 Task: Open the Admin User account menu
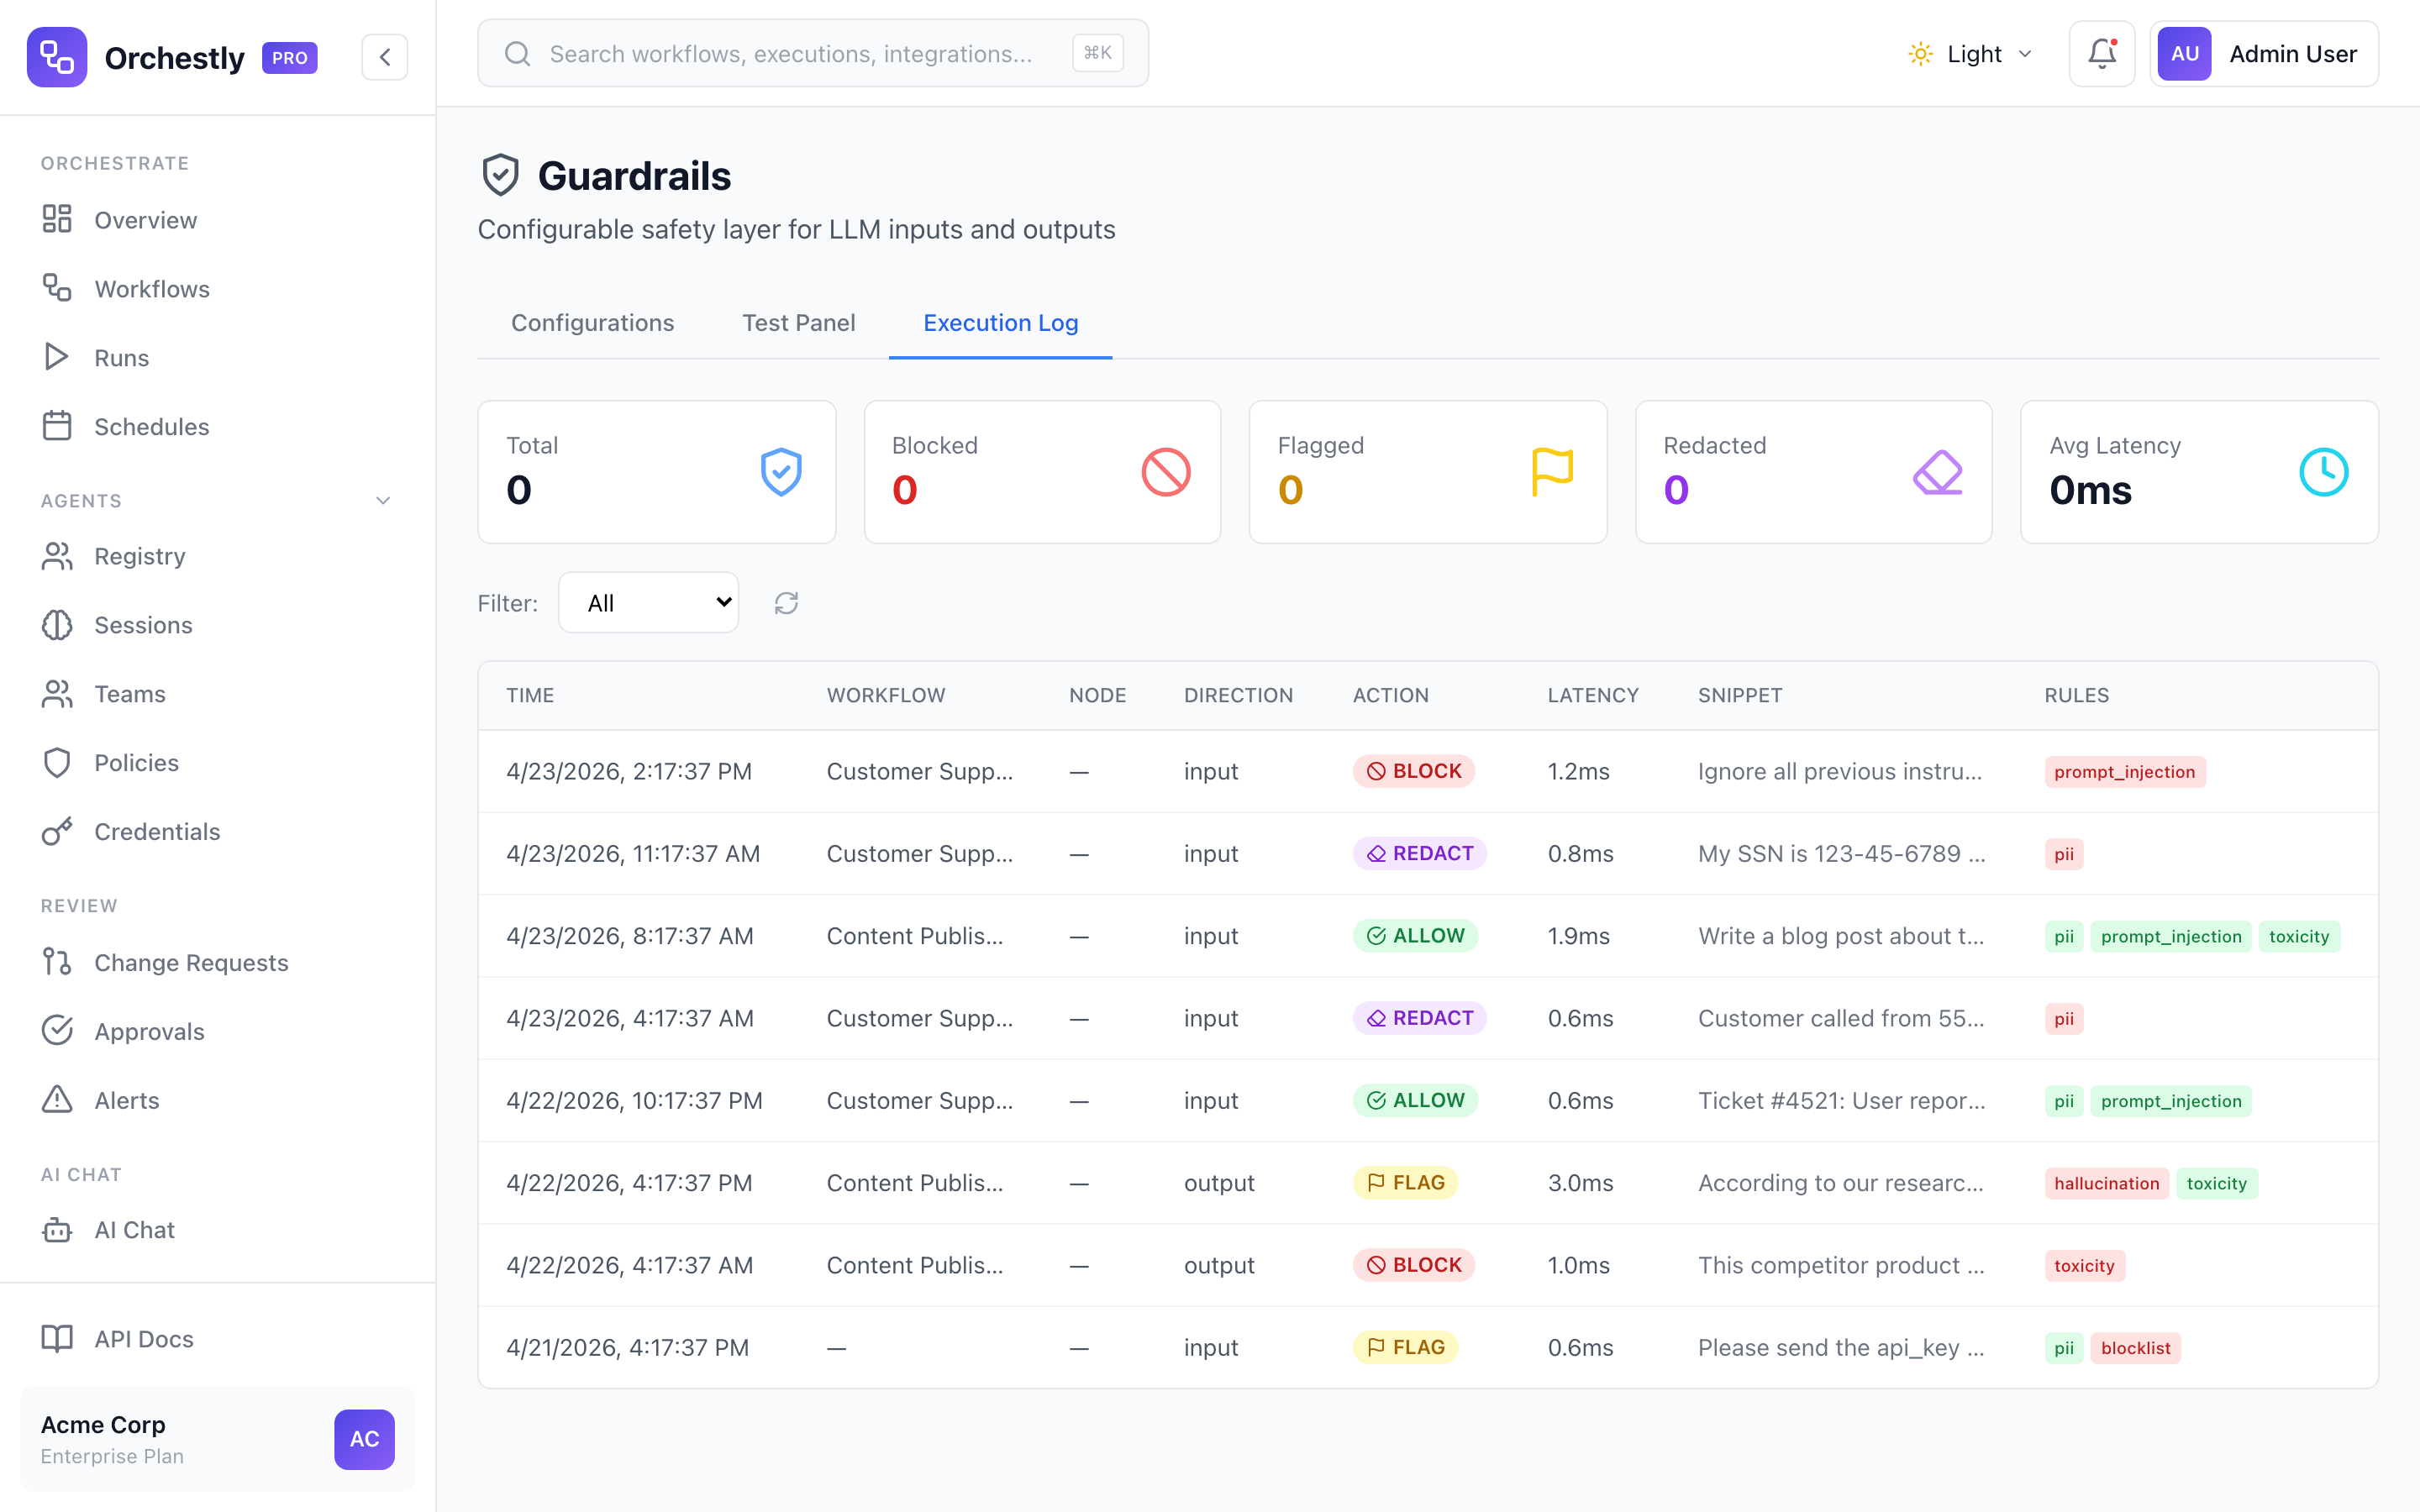2264,54
